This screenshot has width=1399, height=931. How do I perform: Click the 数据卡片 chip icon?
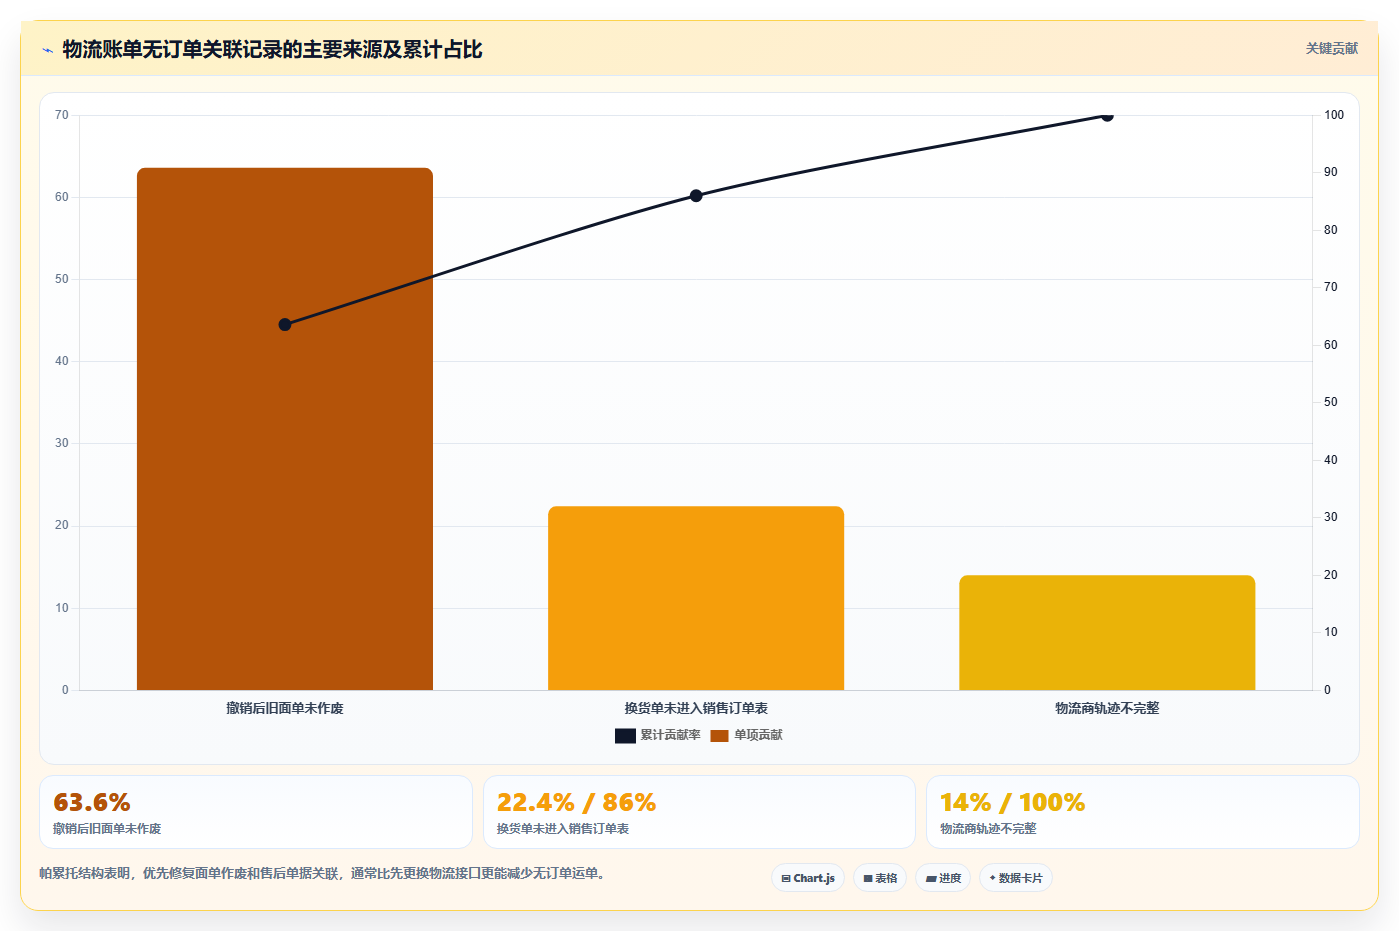click(992, 878)
